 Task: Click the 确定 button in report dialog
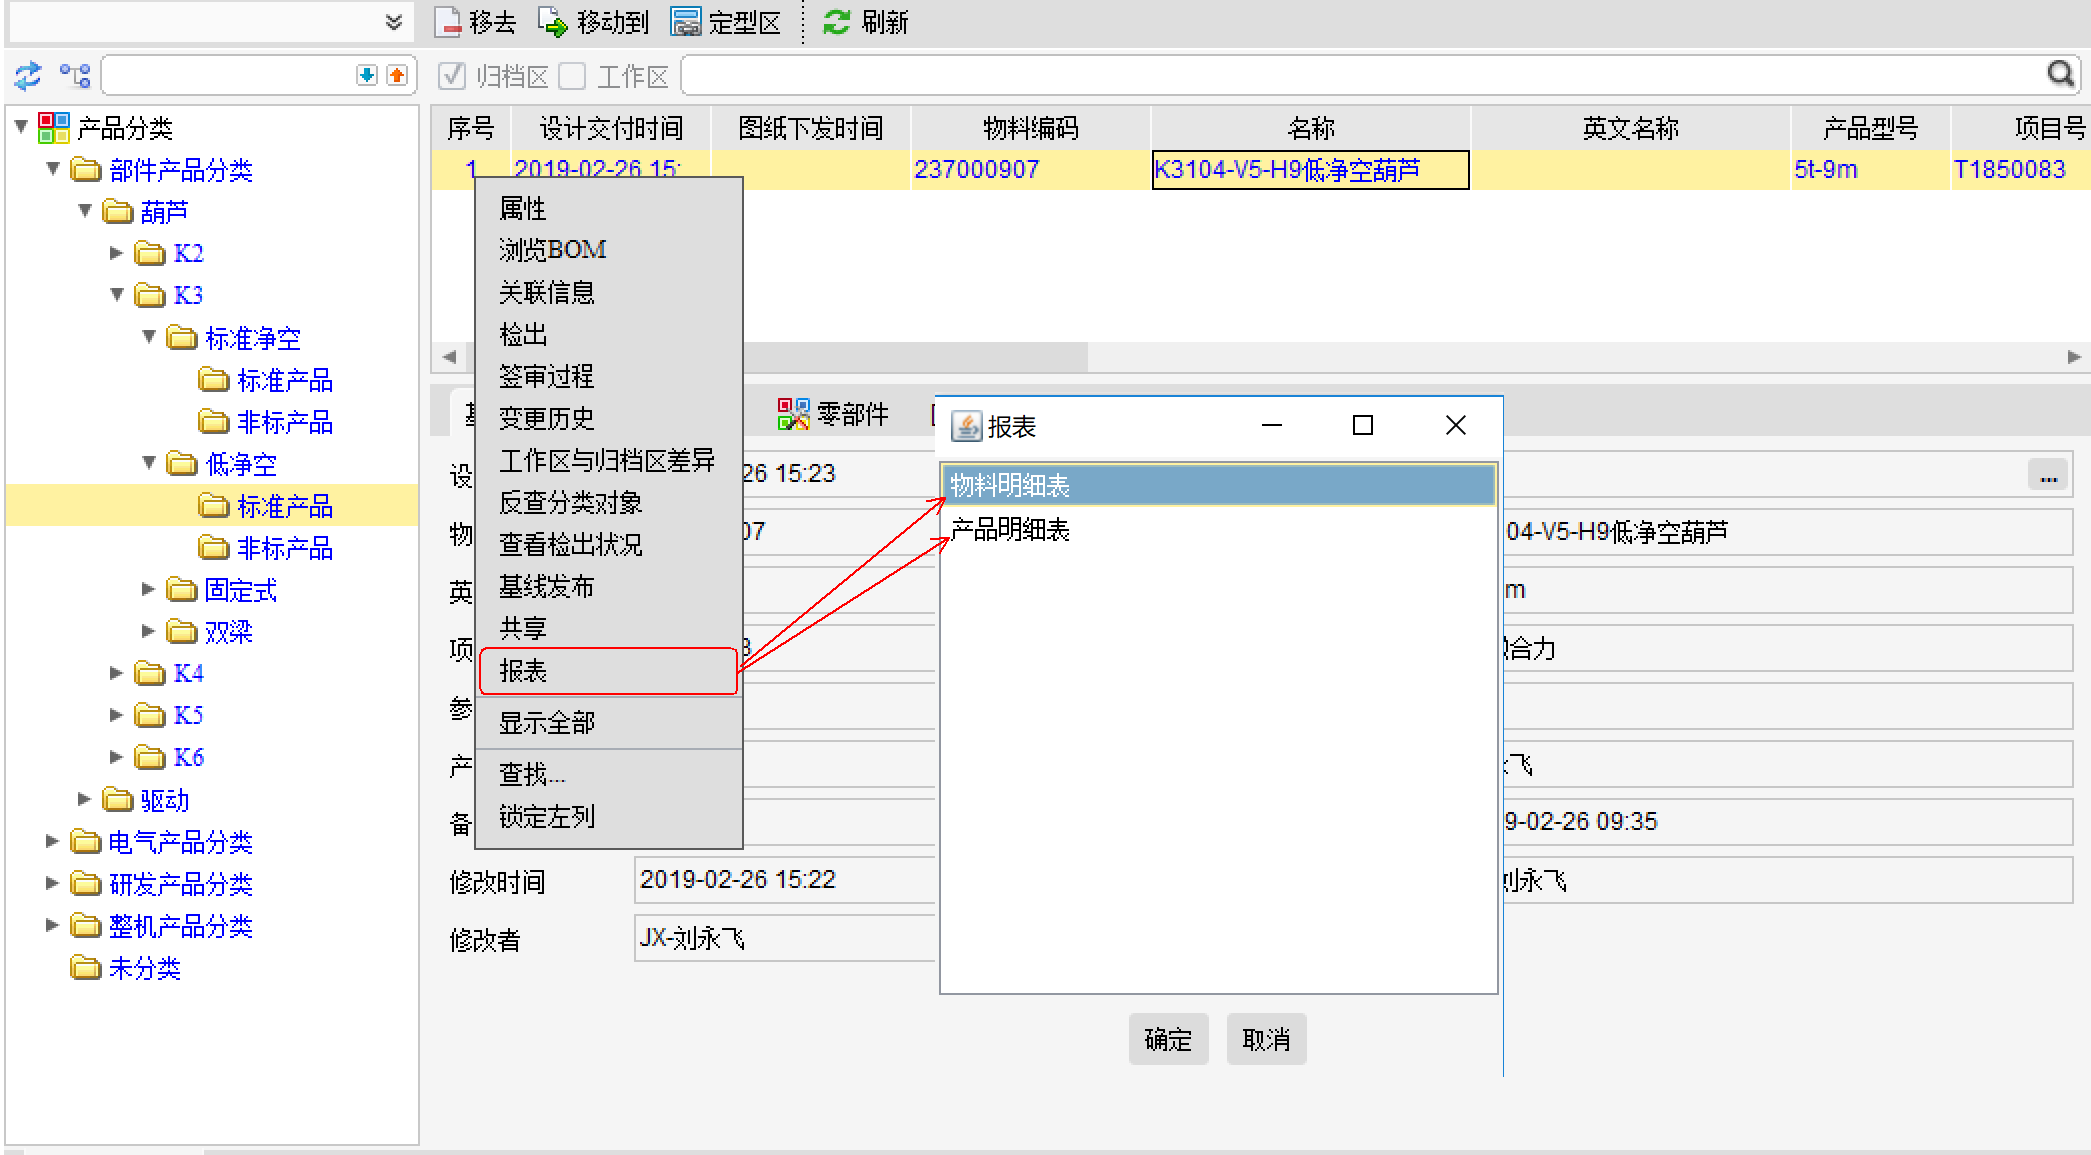[x=1168, y=1040]
